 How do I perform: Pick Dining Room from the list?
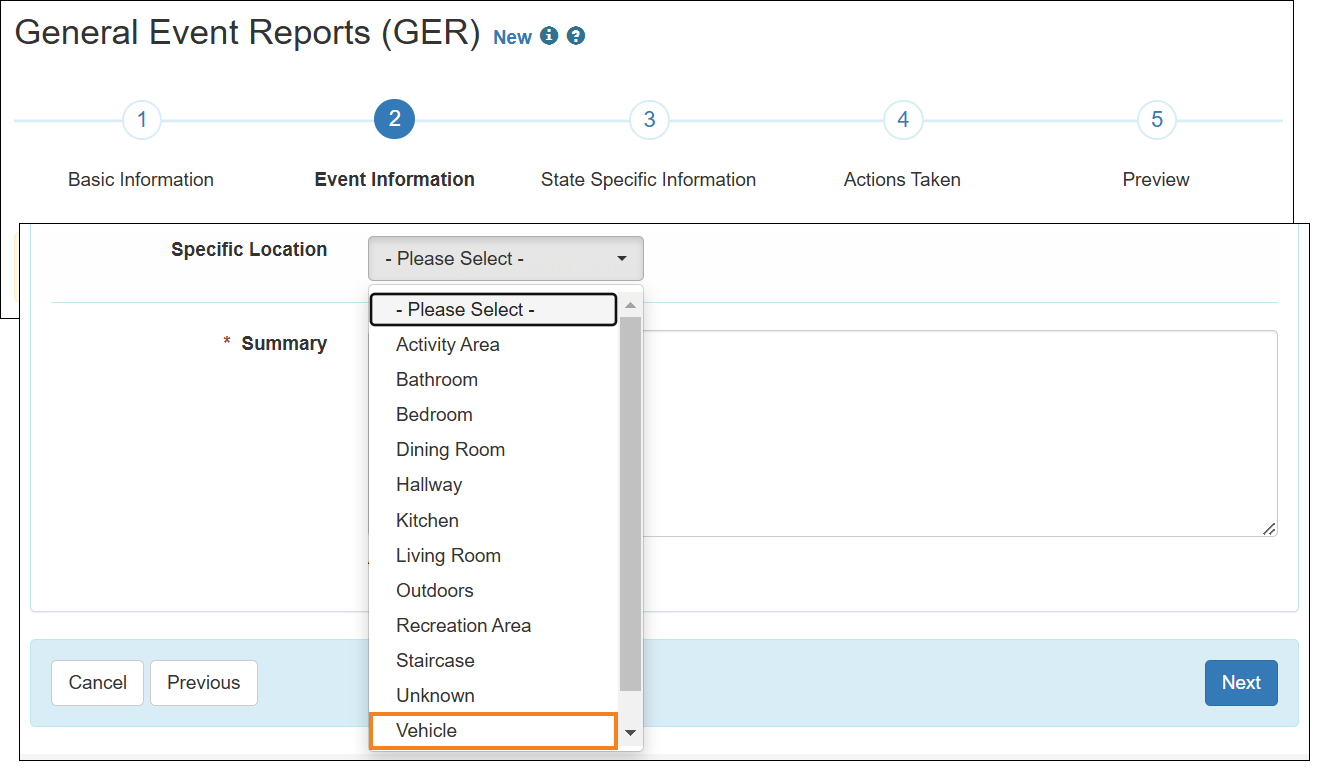coord(494,450)
